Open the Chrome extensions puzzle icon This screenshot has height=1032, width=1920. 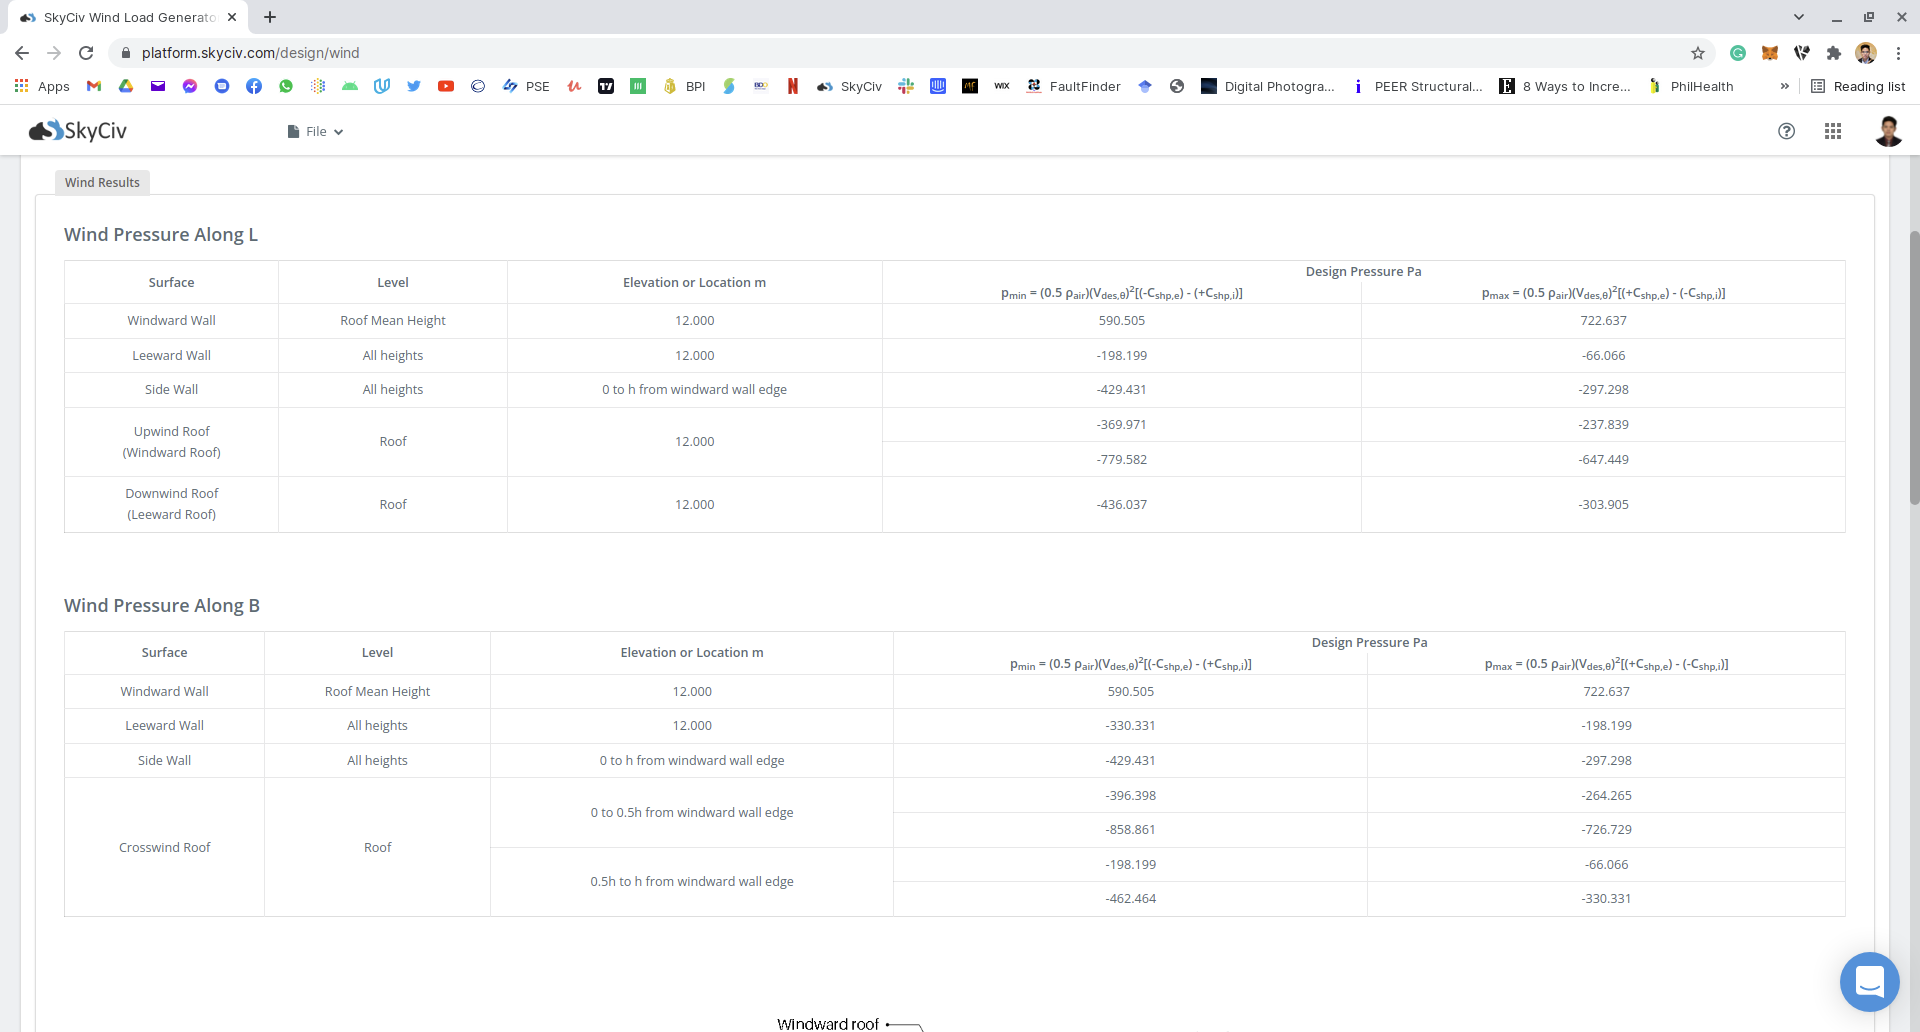tap(1833, 53)
